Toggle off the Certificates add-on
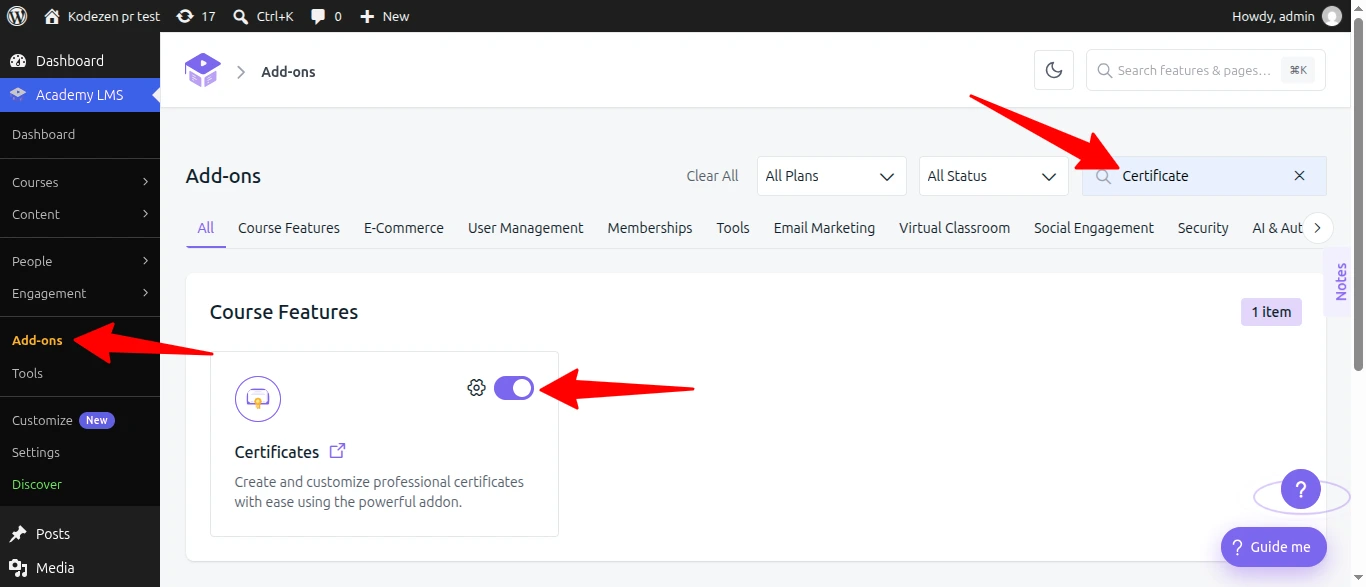 point(514,388)
